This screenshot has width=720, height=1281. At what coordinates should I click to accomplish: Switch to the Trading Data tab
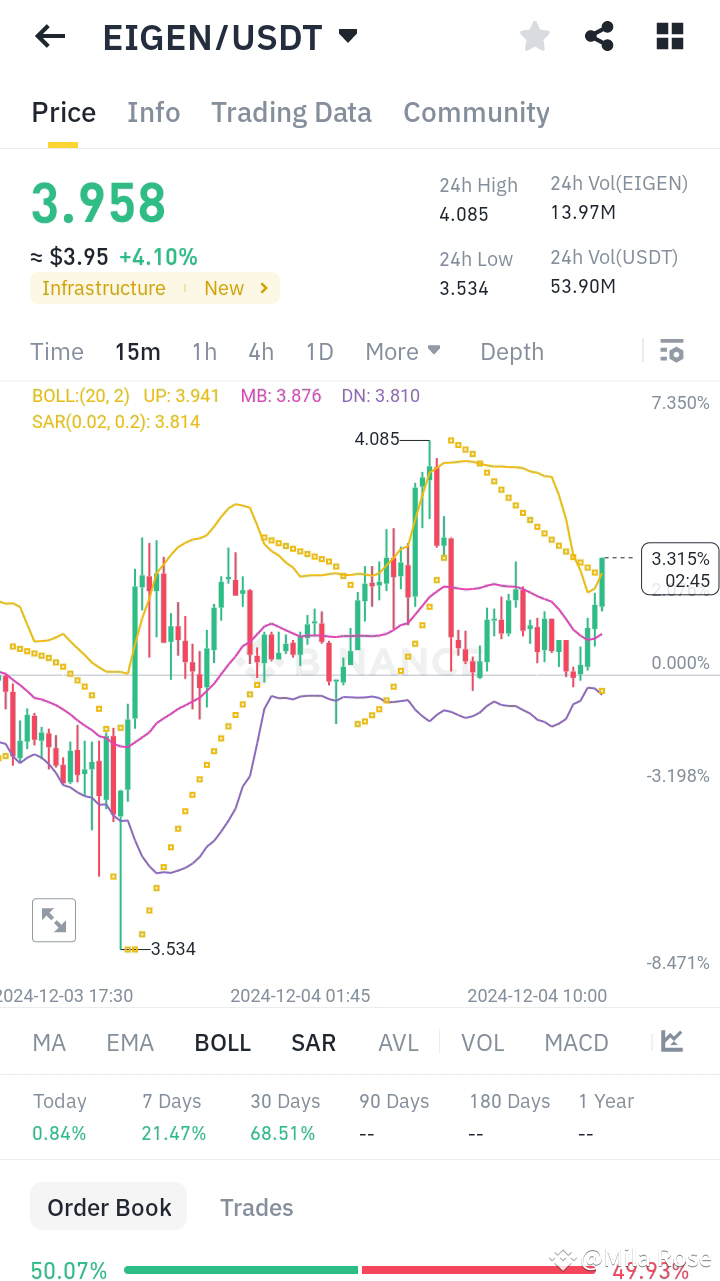(x=291, y=112)
